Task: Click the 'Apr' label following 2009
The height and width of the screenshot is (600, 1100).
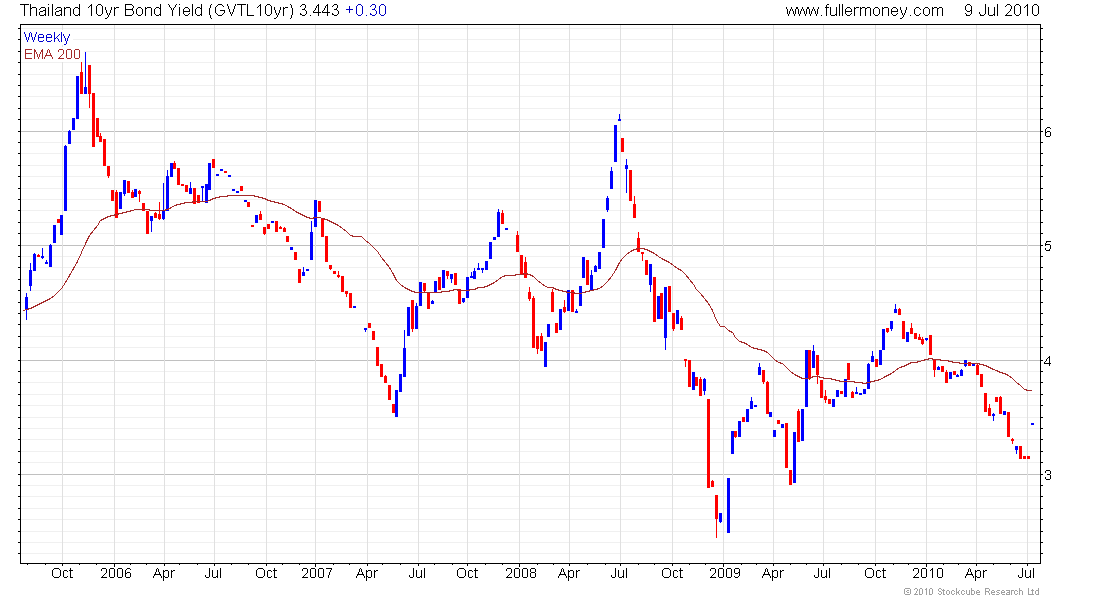Action: click(772, 573)
